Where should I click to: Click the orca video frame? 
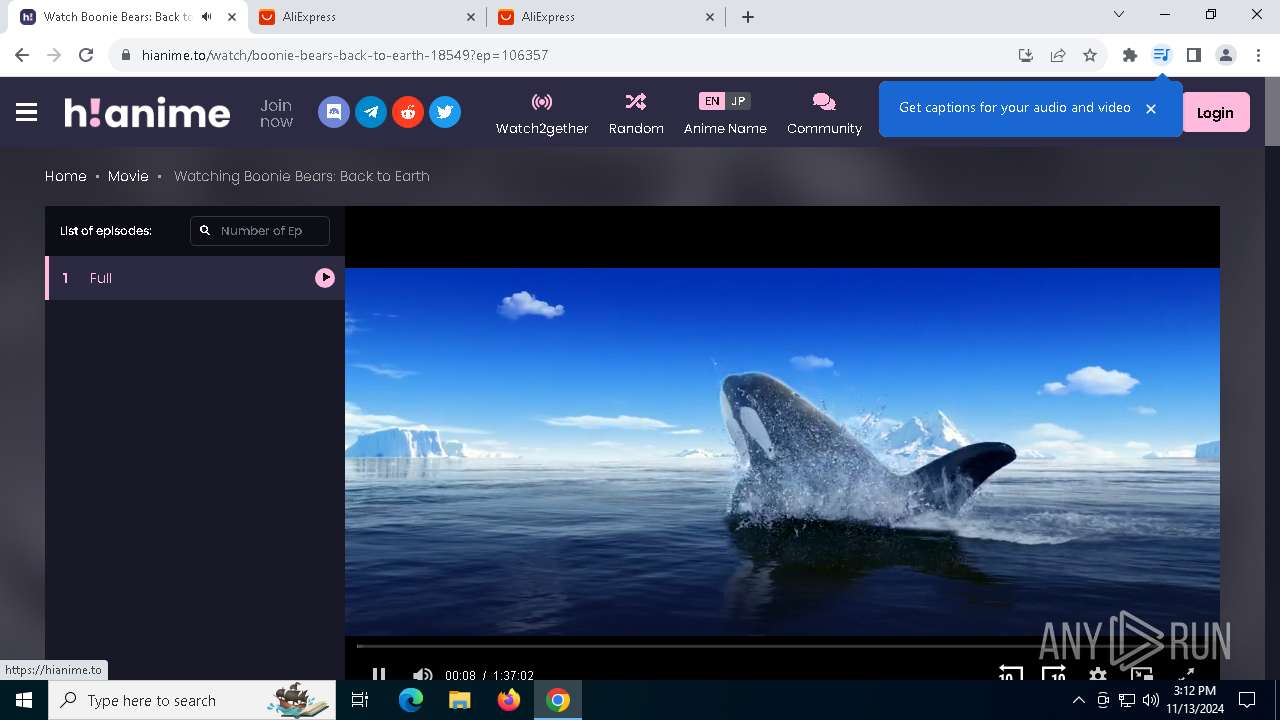click(782, 450)
